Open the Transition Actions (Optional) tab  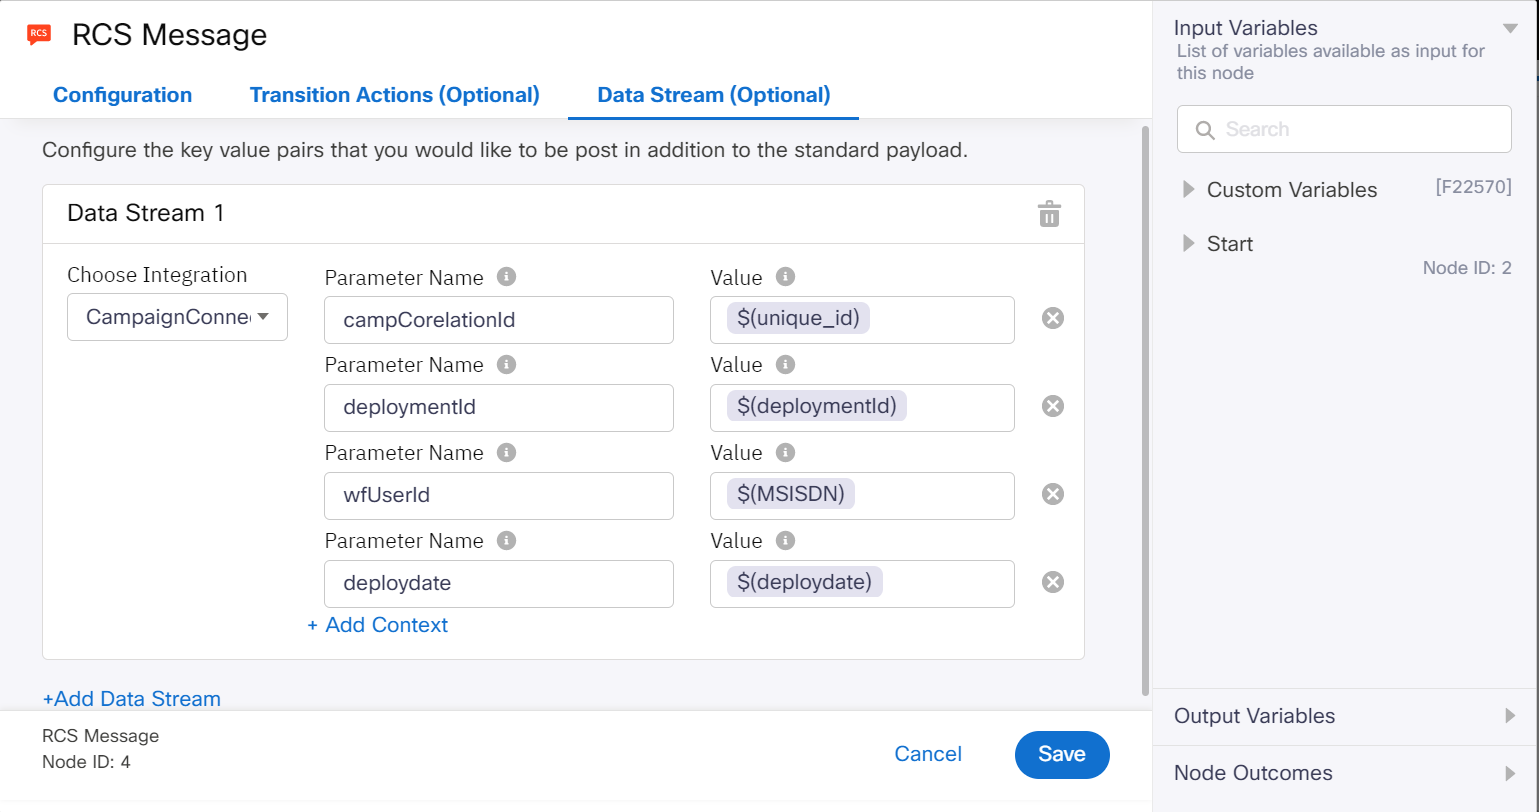[x=394, y=94]
